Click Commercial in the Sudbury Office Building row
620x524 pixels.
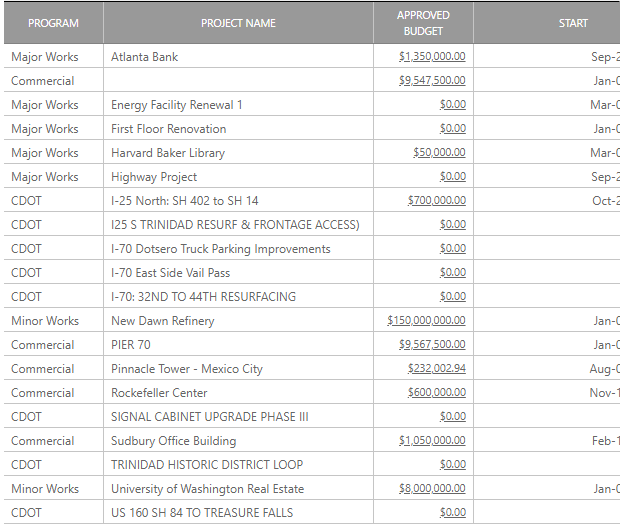[x=43, y=441]
